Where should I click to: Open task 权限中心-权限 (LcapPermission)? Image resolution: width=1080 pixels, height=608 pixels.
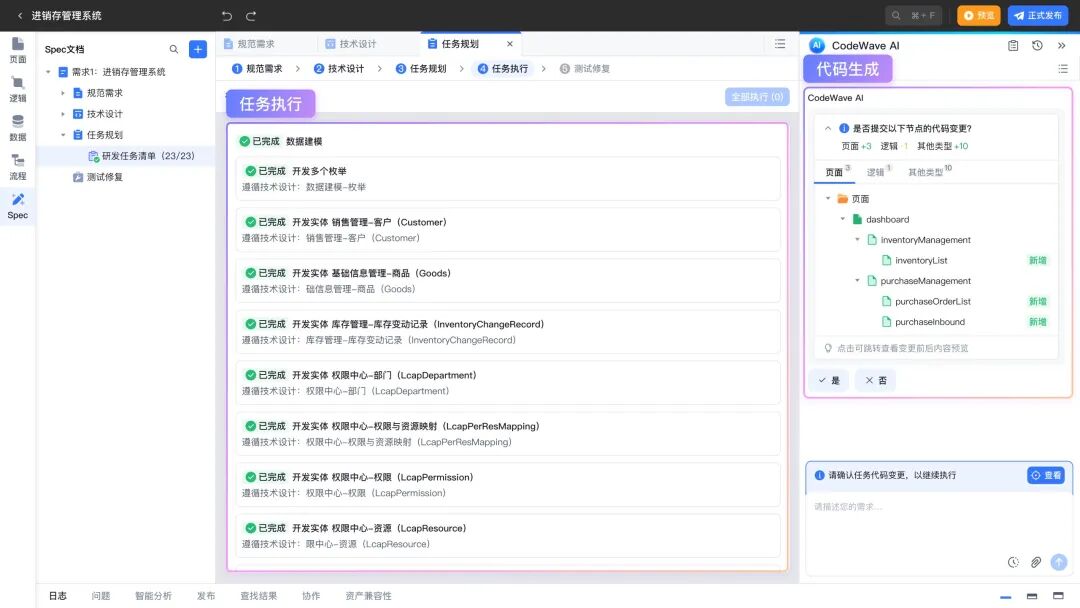(508, 485)
